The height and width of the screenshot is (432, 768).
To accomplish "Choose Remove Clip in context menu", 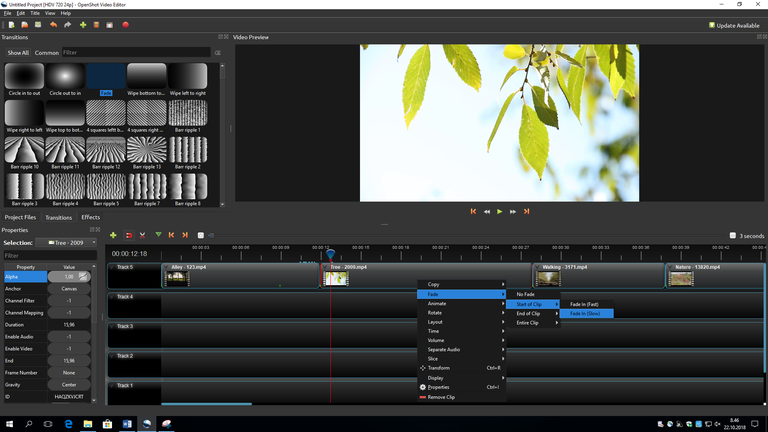I will click(x=441, y=397).
